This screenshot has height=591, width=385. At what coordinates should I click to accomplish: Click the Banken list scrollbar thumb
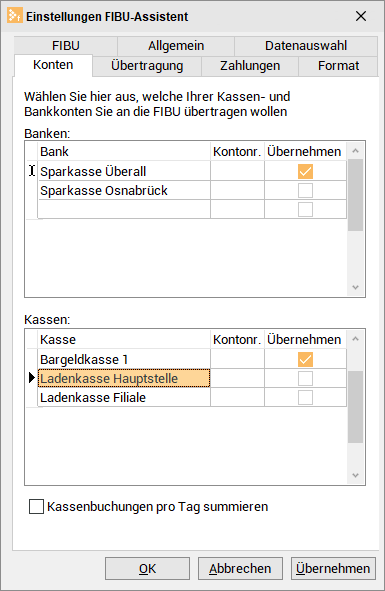pos(355,195)
